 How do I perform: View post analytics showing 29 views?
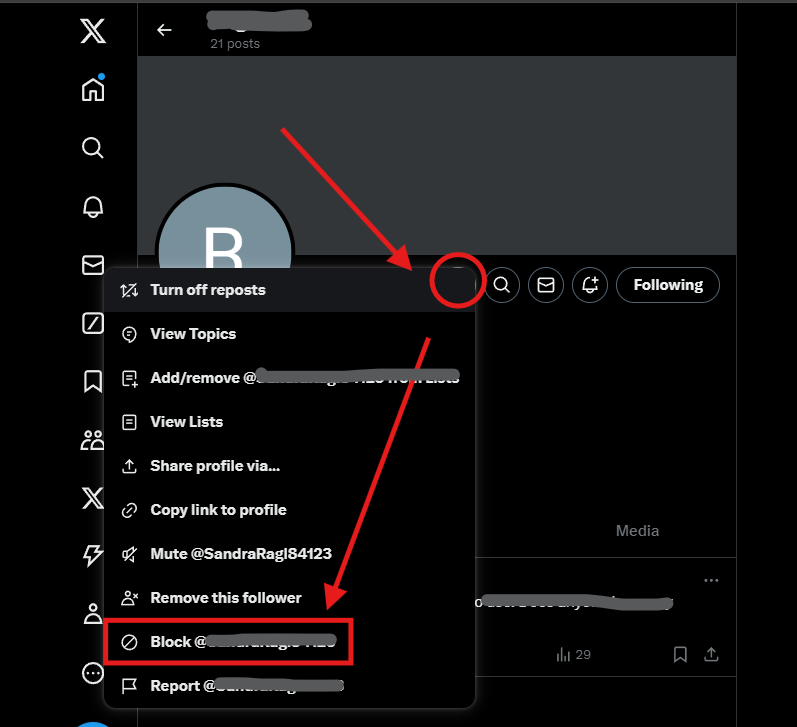(573, 654)
